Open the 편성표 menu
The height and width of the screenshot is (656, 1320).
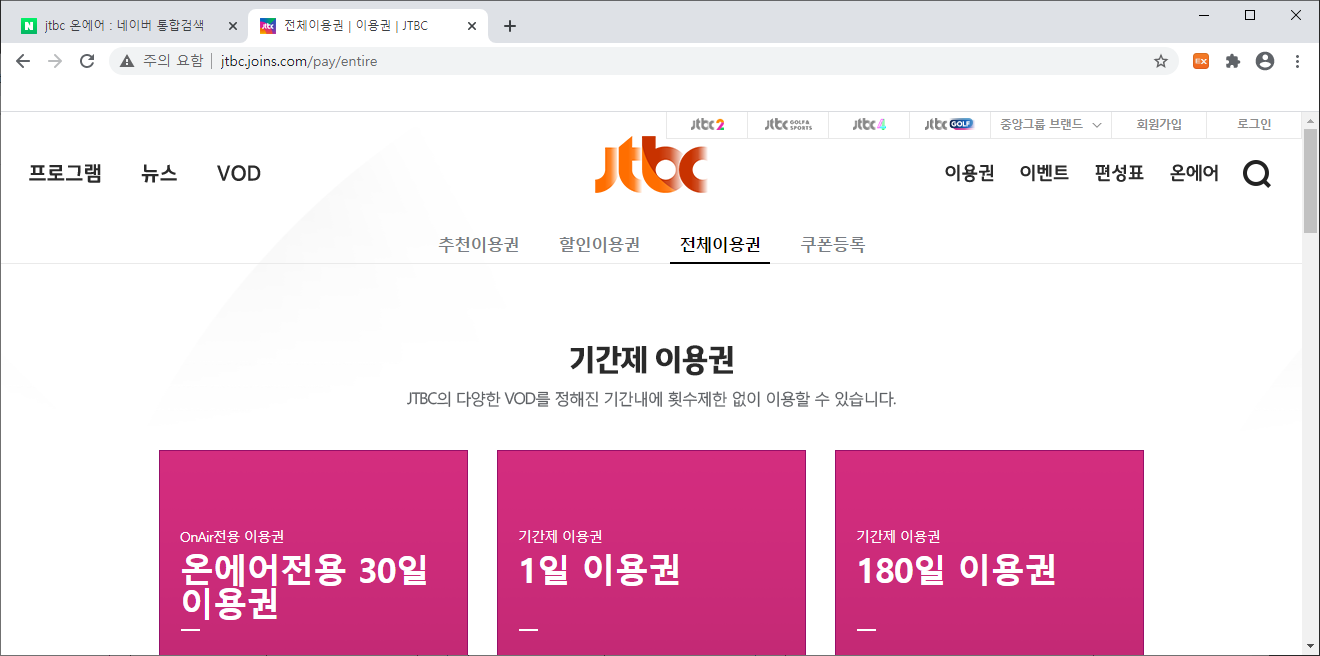tap(1119, 173)
